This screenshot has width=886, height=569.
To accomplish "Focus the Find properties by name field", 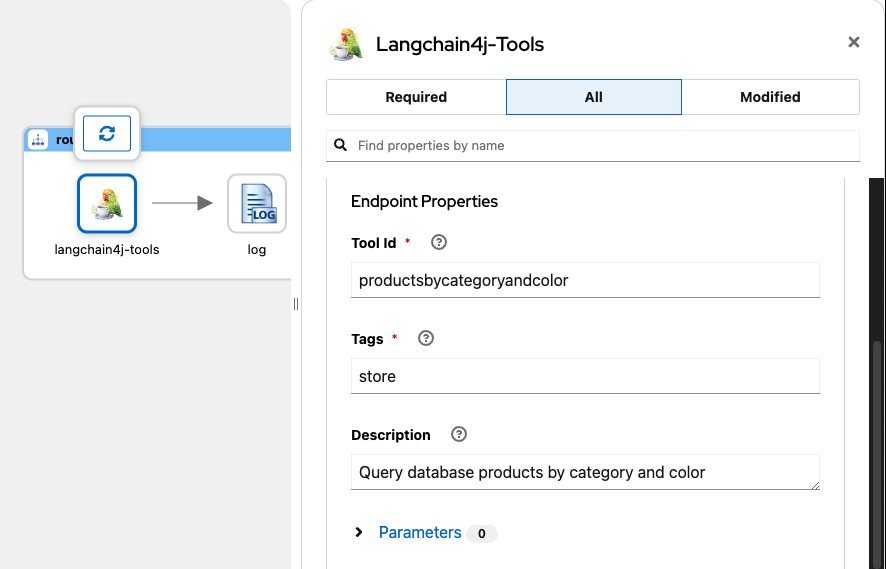I will (x=600, y=146).
